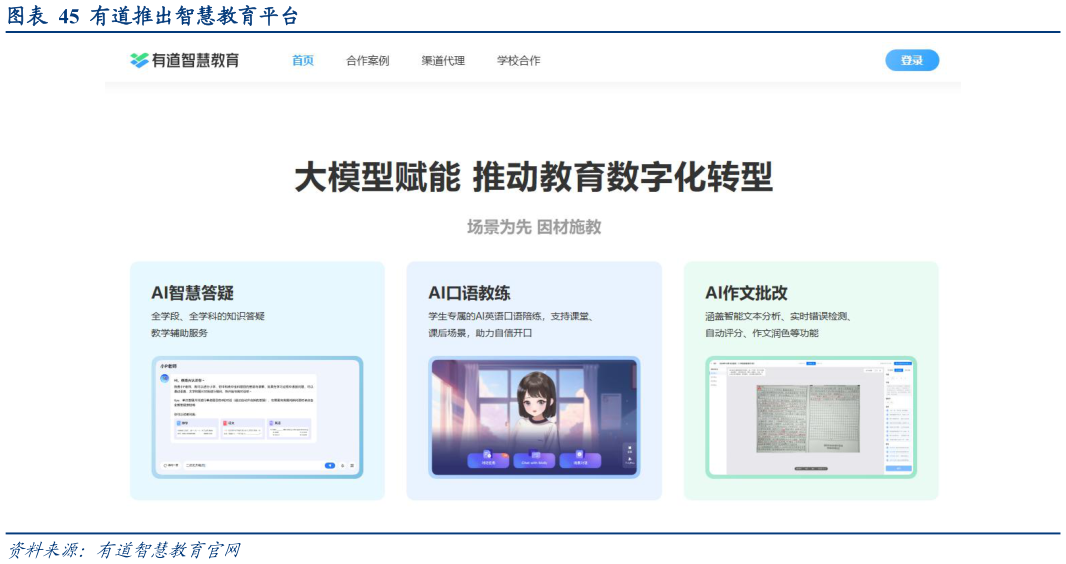Click the 英语 subject card in the chat preview
The width and height of the screenshot is (1066, 564).
pyautogui.click(x=289, y=429)
